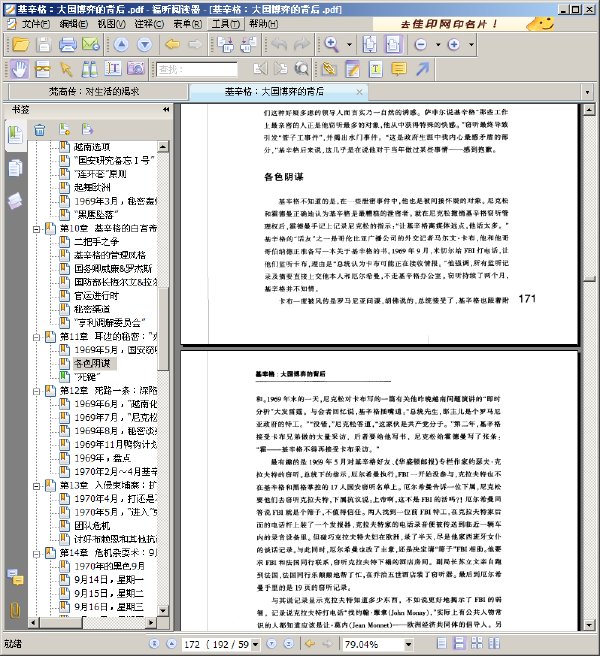600x656 pixels.
Task: Click the Email envelope icon
Action: point(90,44)
